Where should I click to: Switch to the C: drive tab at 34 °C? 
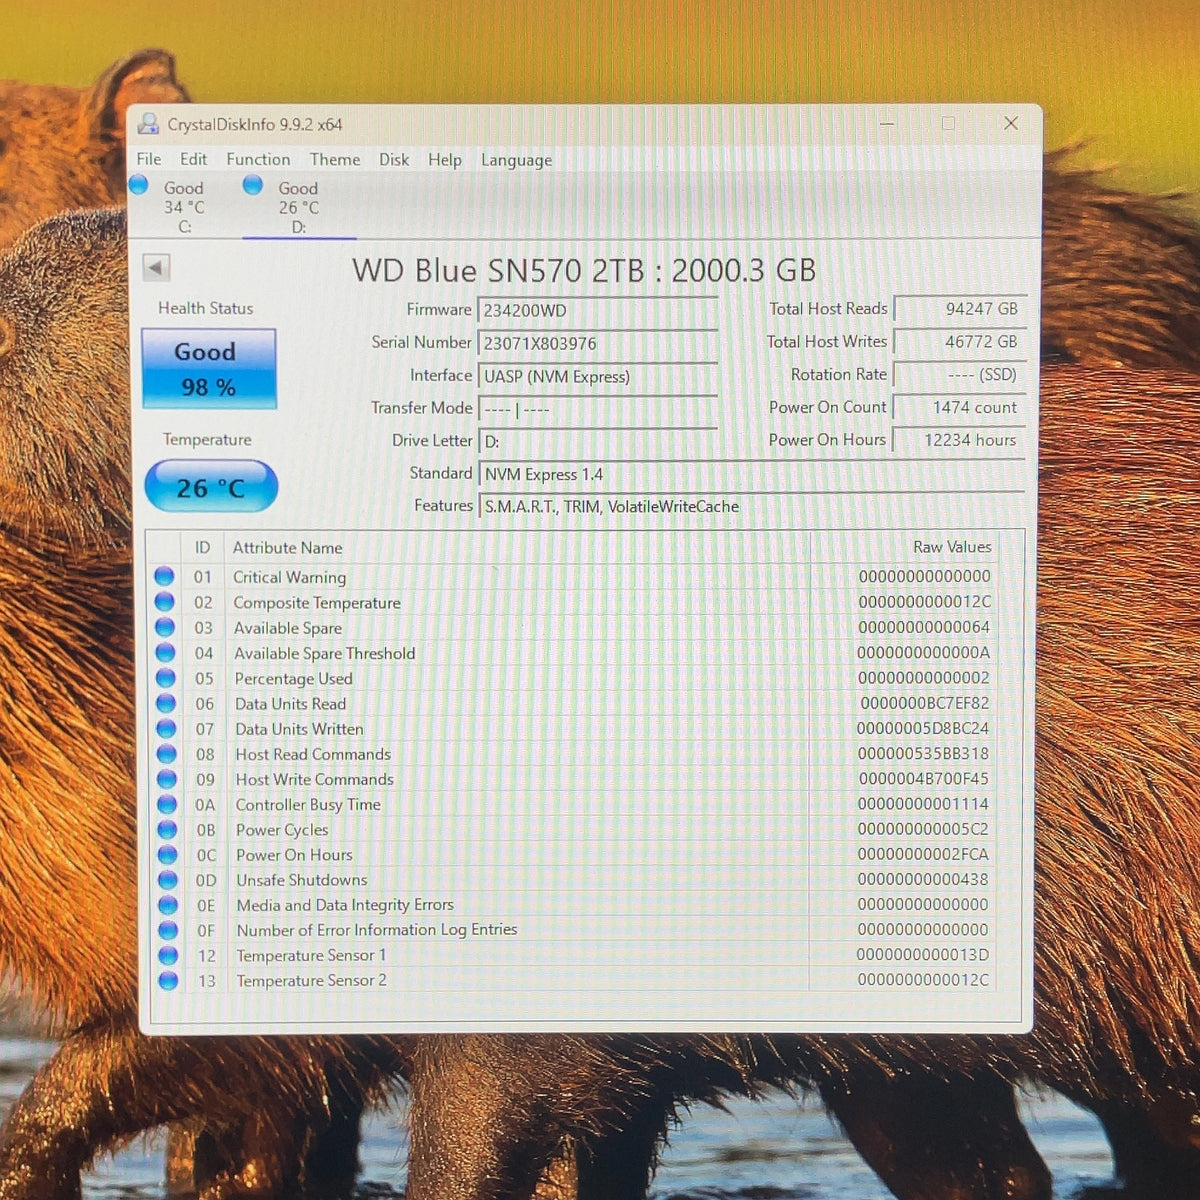(x=184, y=207)
